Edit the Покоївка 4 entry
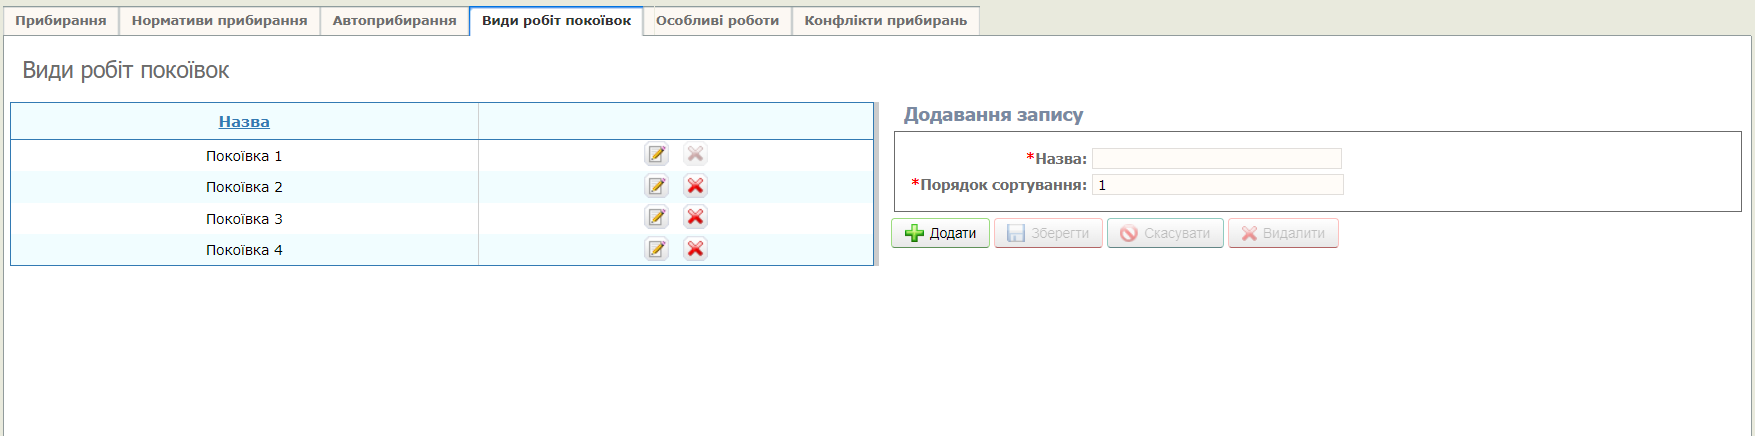Image resolution: width=1755 pixels, height=436 pixels. [x=656, y=249]
